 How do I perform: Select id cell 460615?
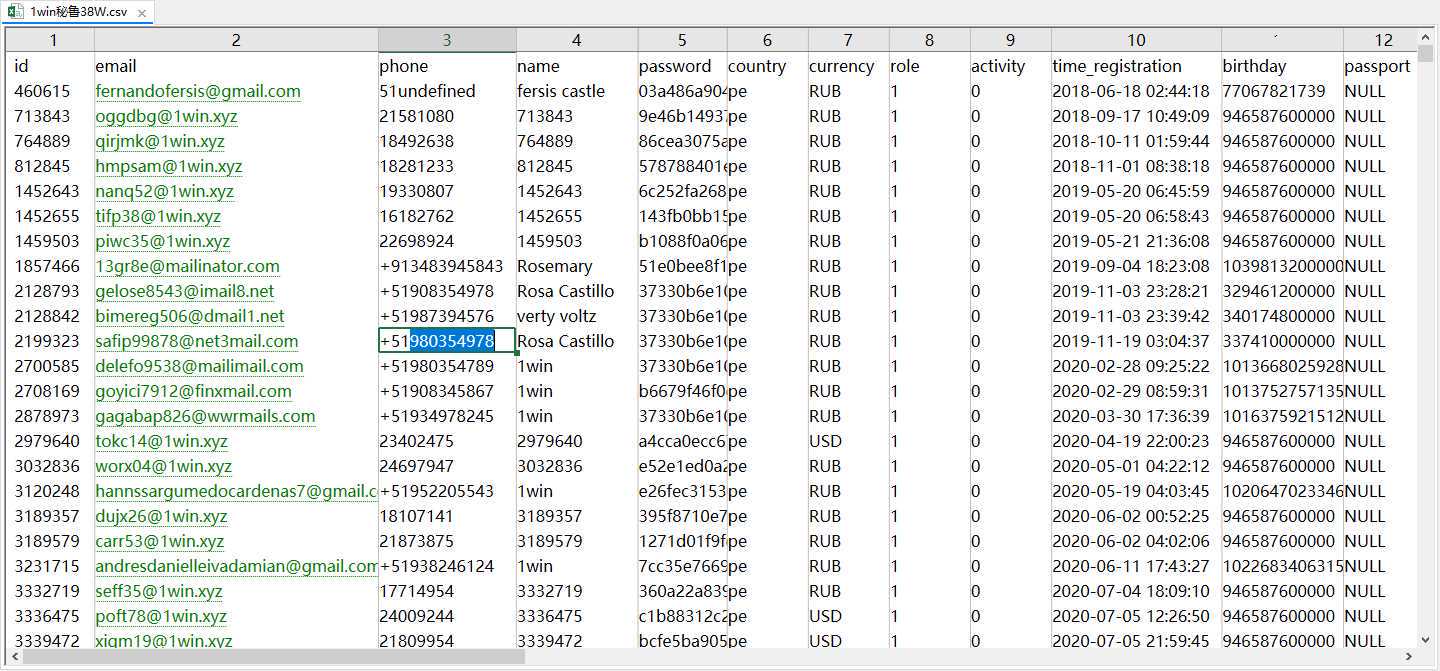pos(52,91)
